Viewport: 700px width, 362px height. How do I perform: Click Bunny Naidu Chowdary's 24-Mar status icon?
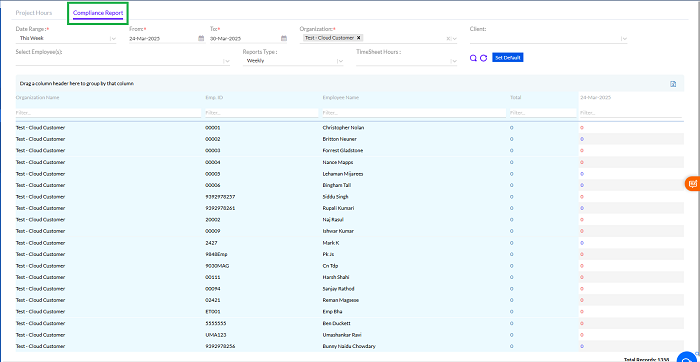tap(582, 346)
